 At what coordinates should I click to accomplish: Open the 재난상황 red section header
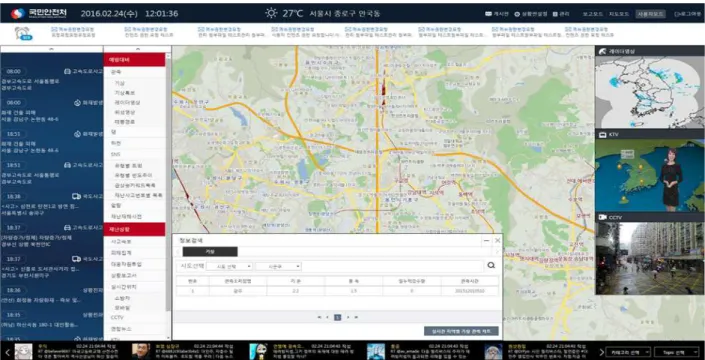click(x=134, y=229)
